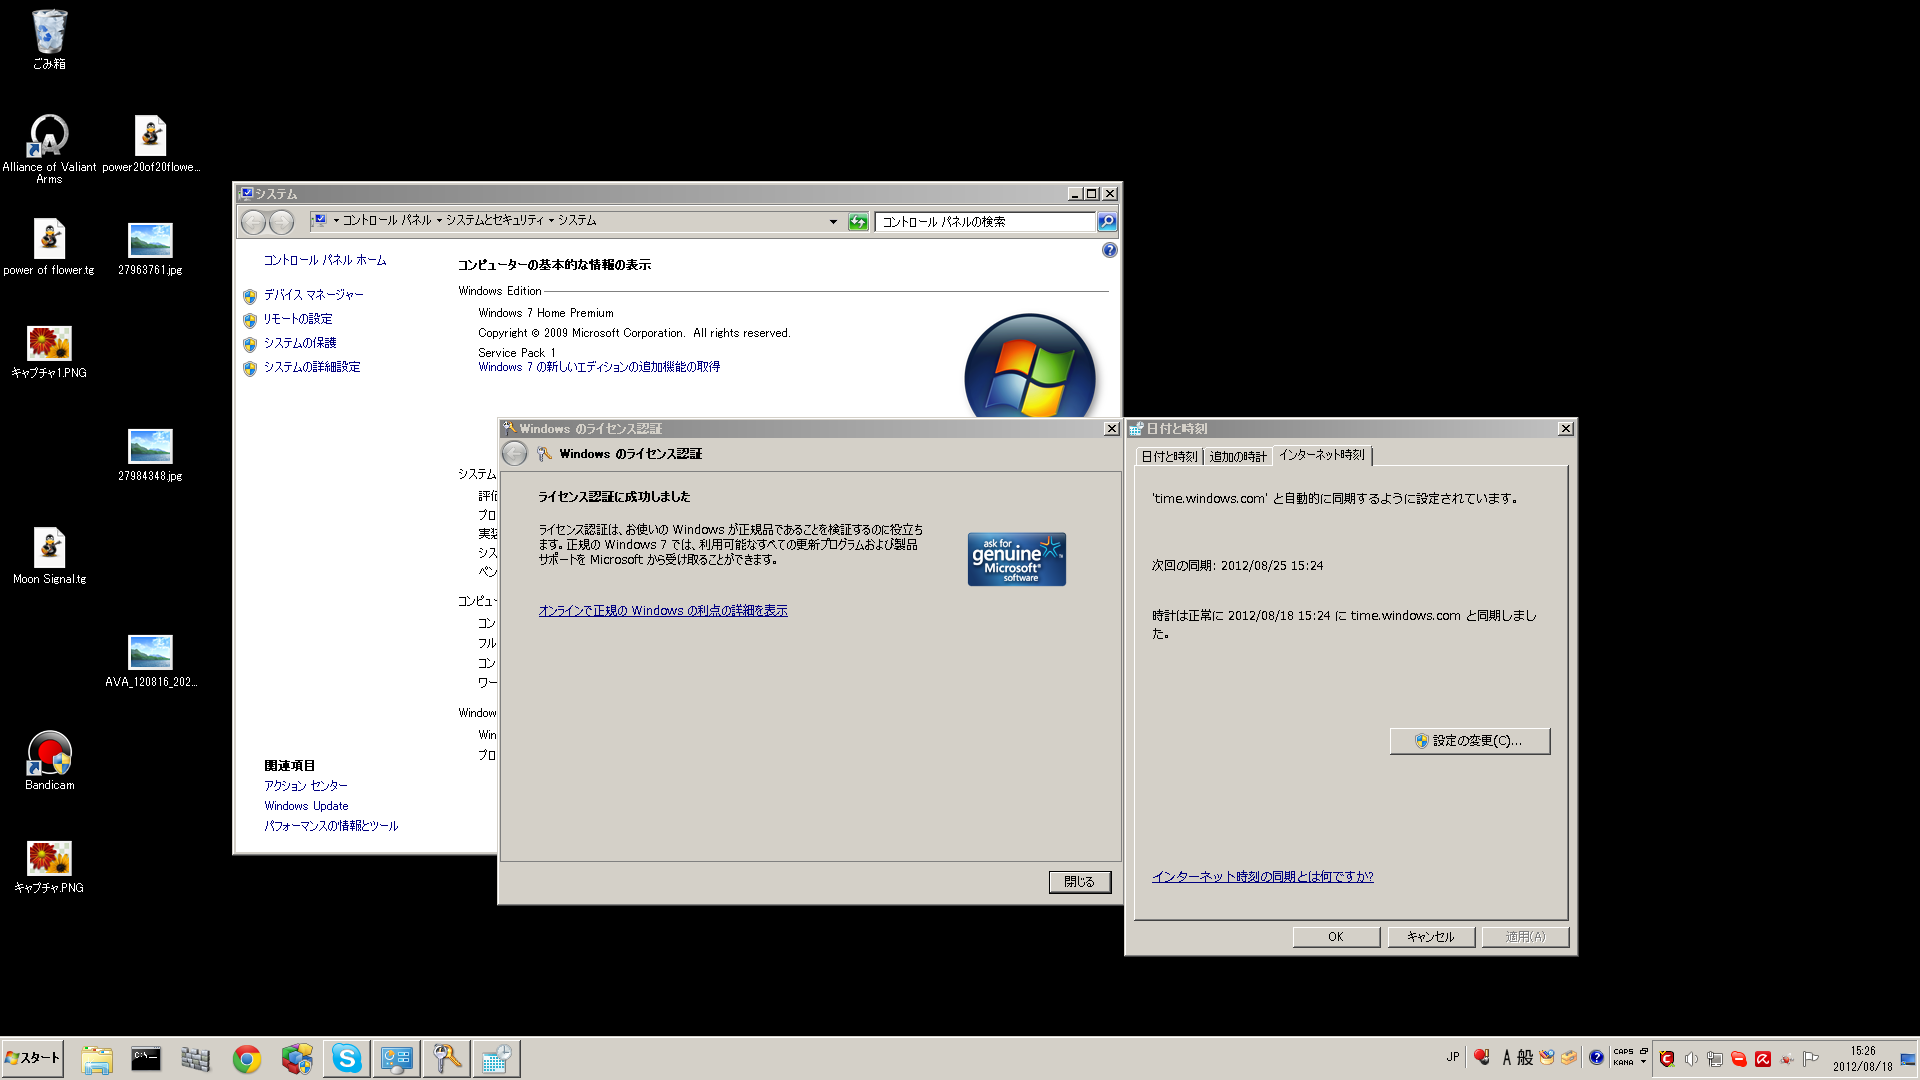Screen dimensions: 1920x1080
Task: Open internet time sync help link
Action: 1262,877
